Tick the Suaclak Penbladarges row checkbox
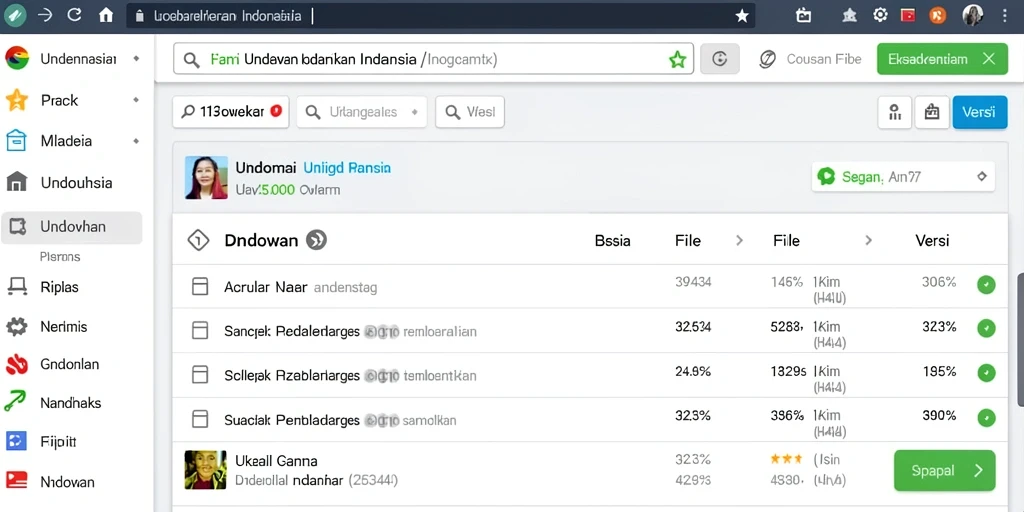 (x=200, y=419)
